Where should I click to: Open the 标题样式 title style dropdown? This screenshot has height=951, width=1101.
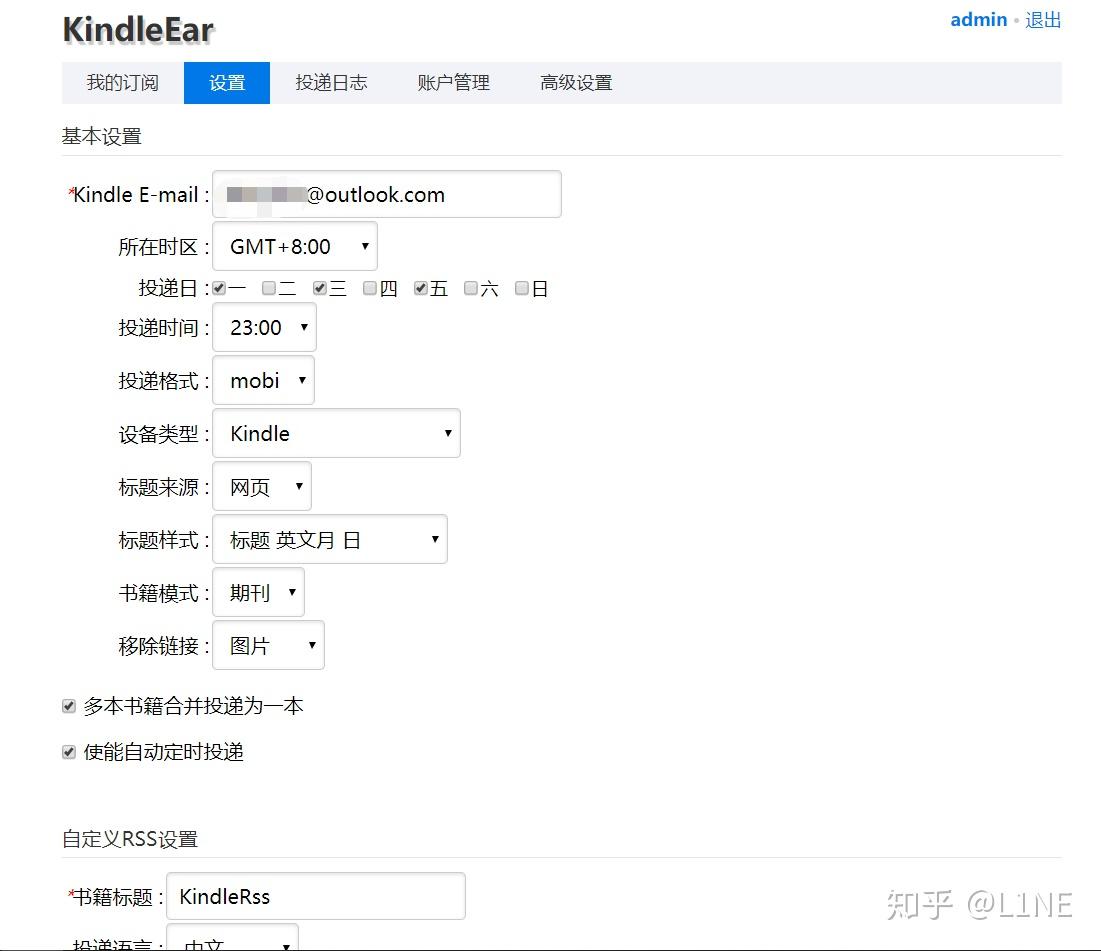coord(330,539)
